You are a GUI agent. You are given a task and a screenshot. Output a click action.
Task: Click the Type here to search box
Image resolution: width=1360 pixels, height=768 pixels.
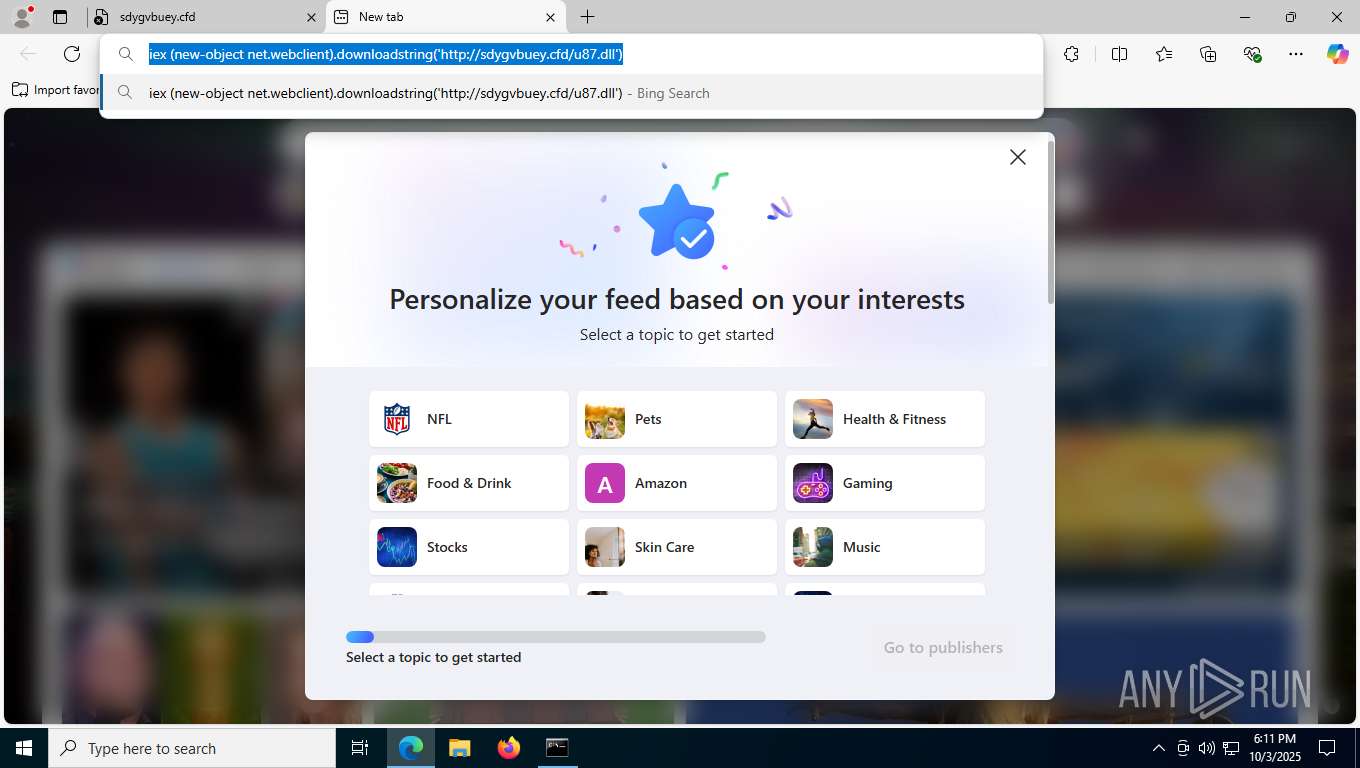(x=192, y=748)
